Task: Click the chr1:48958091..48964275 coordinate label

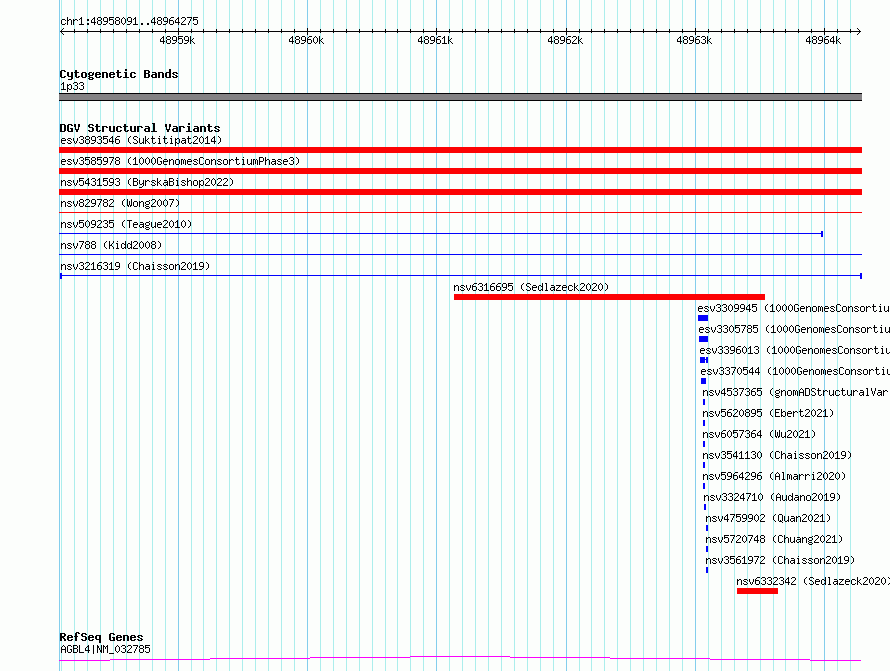Action: tap(129, 21)
